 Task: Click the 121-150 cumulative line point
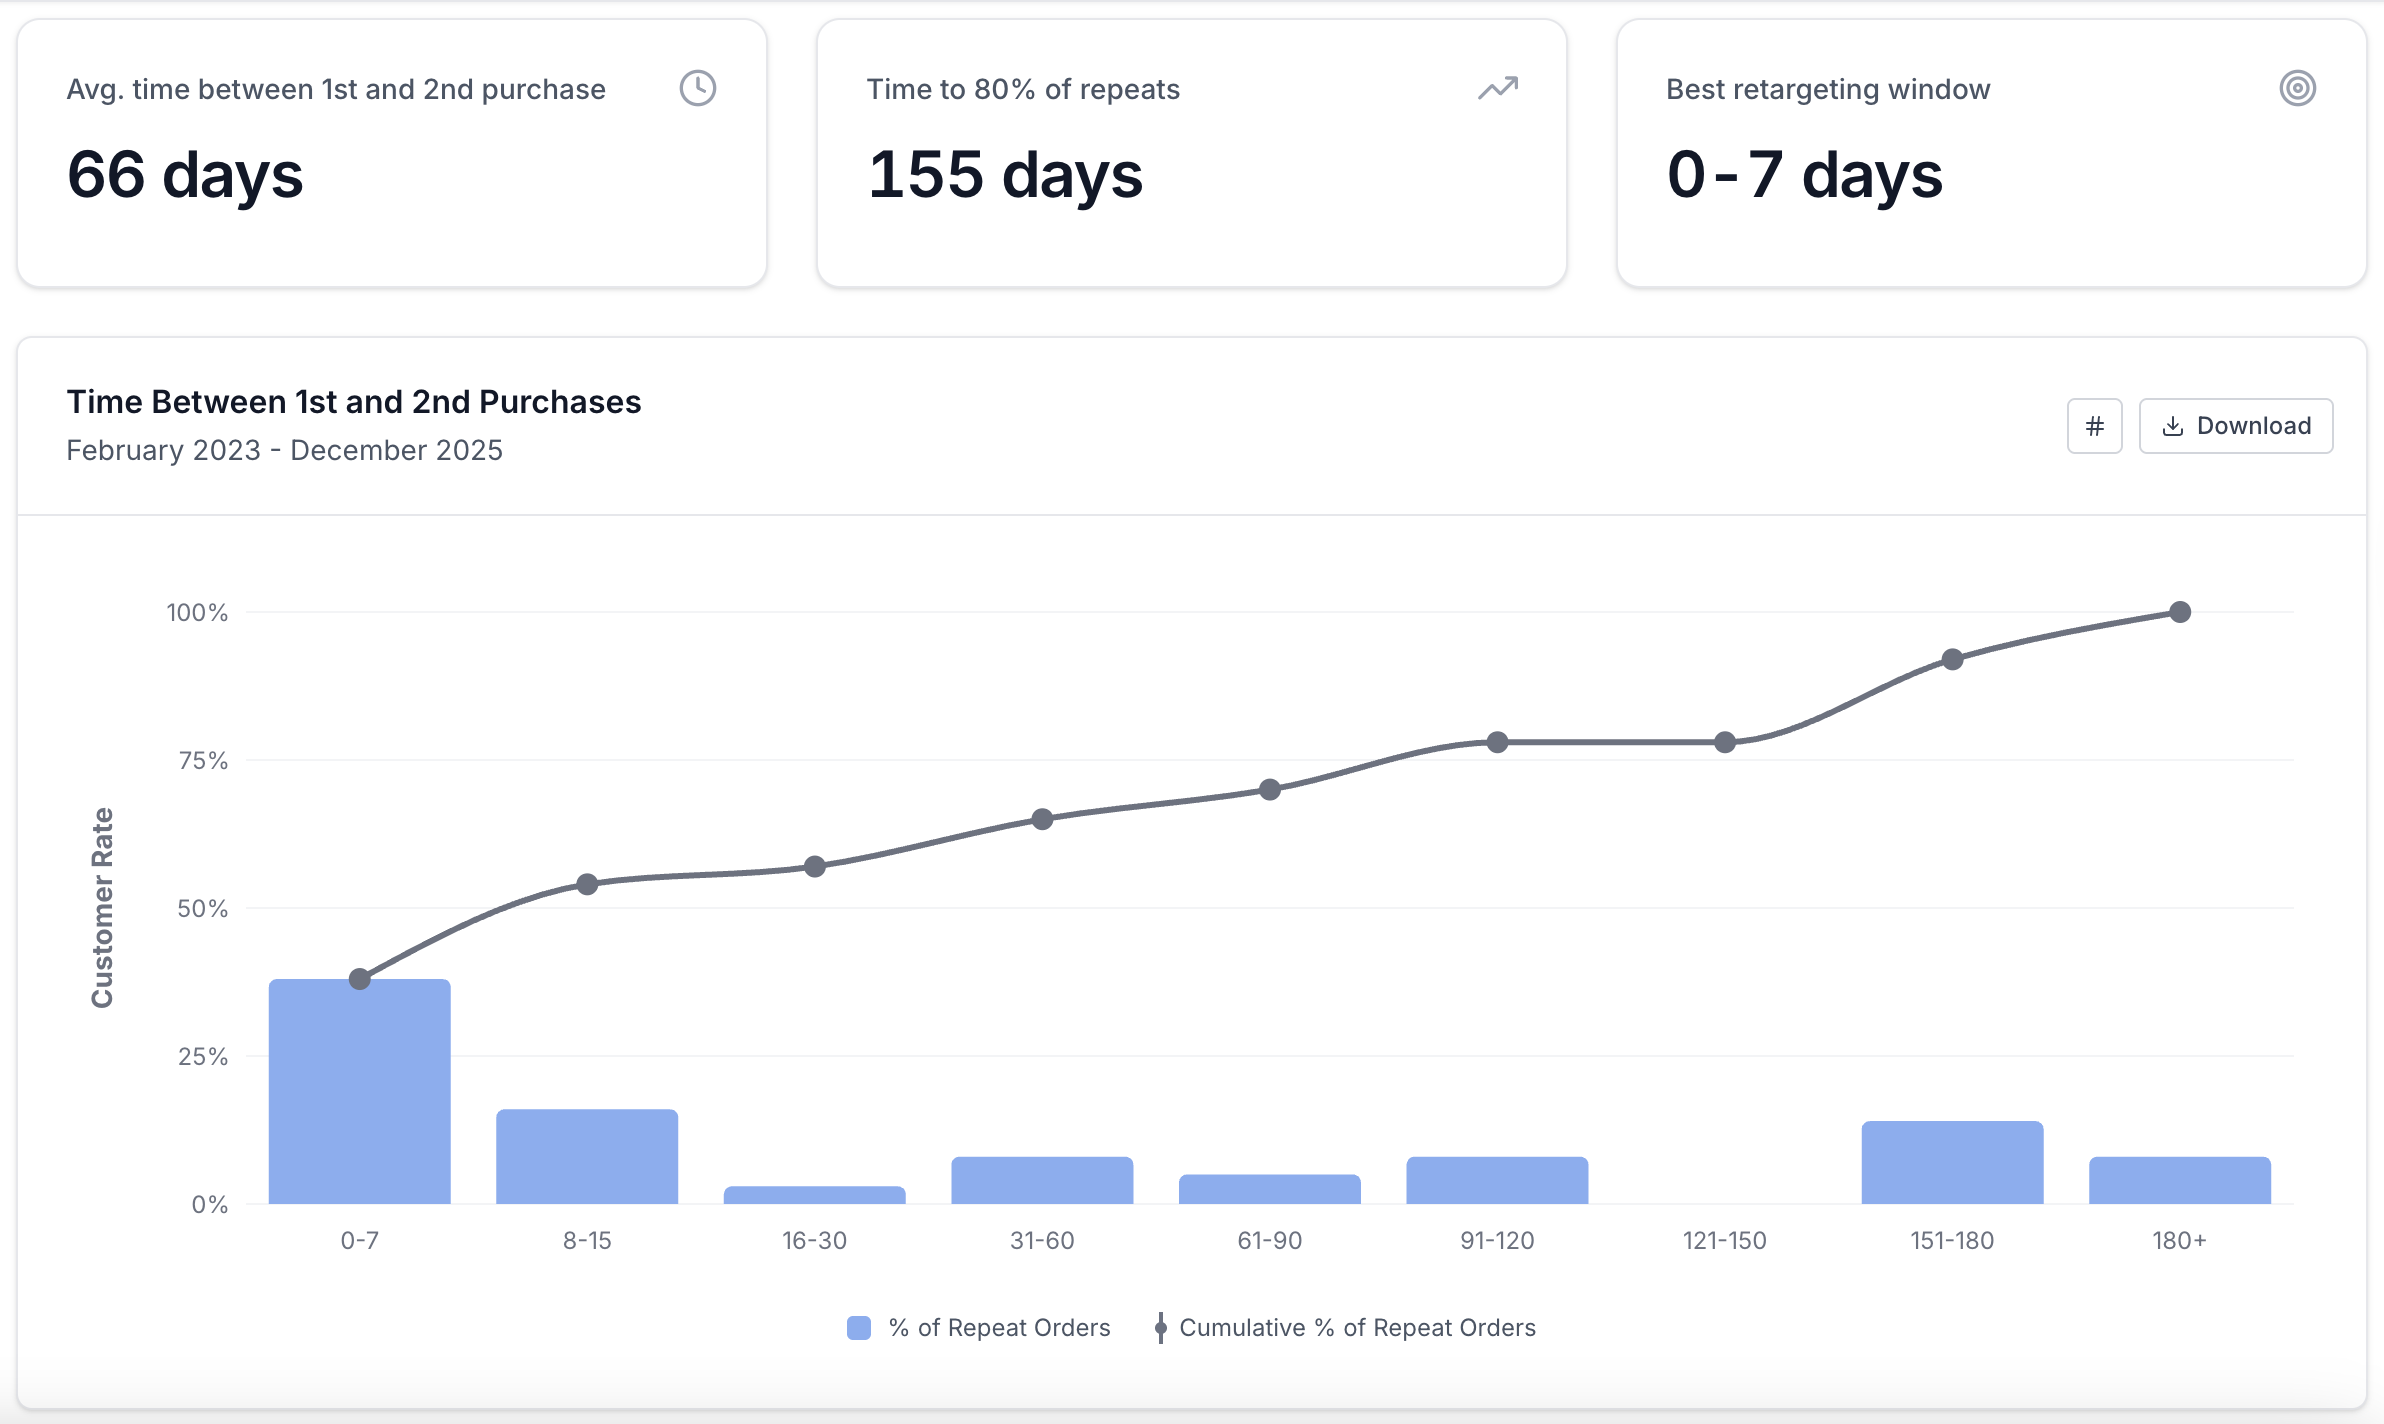pos(1724,742)
